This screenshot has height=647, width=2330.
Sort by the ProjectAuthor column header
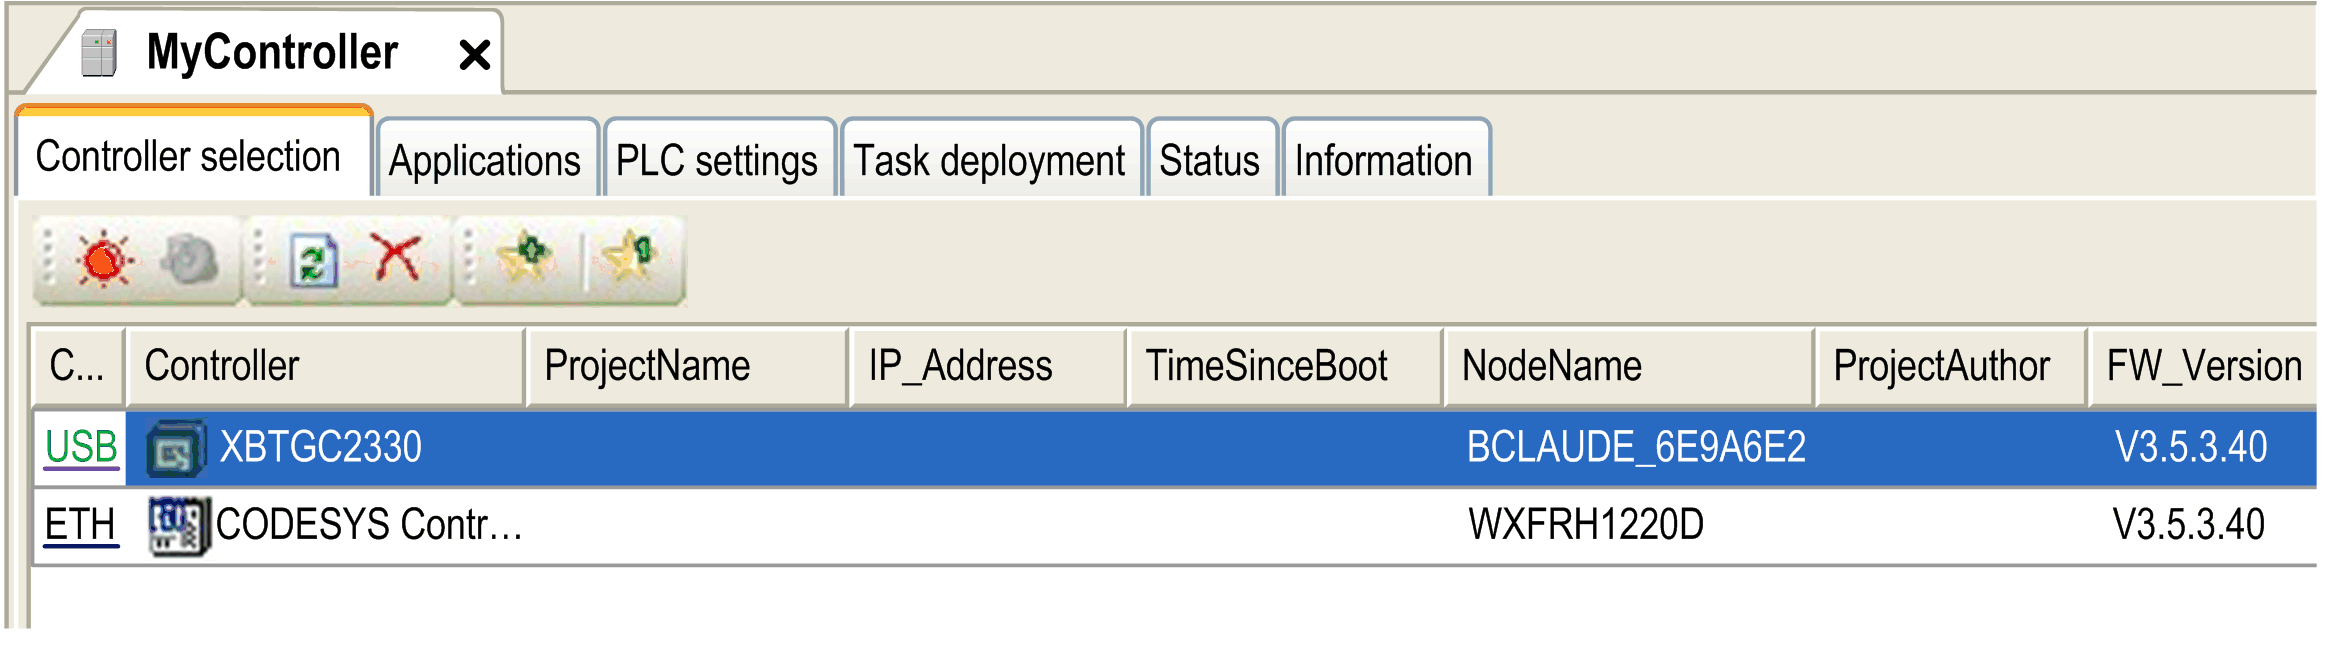[1951, 366]
